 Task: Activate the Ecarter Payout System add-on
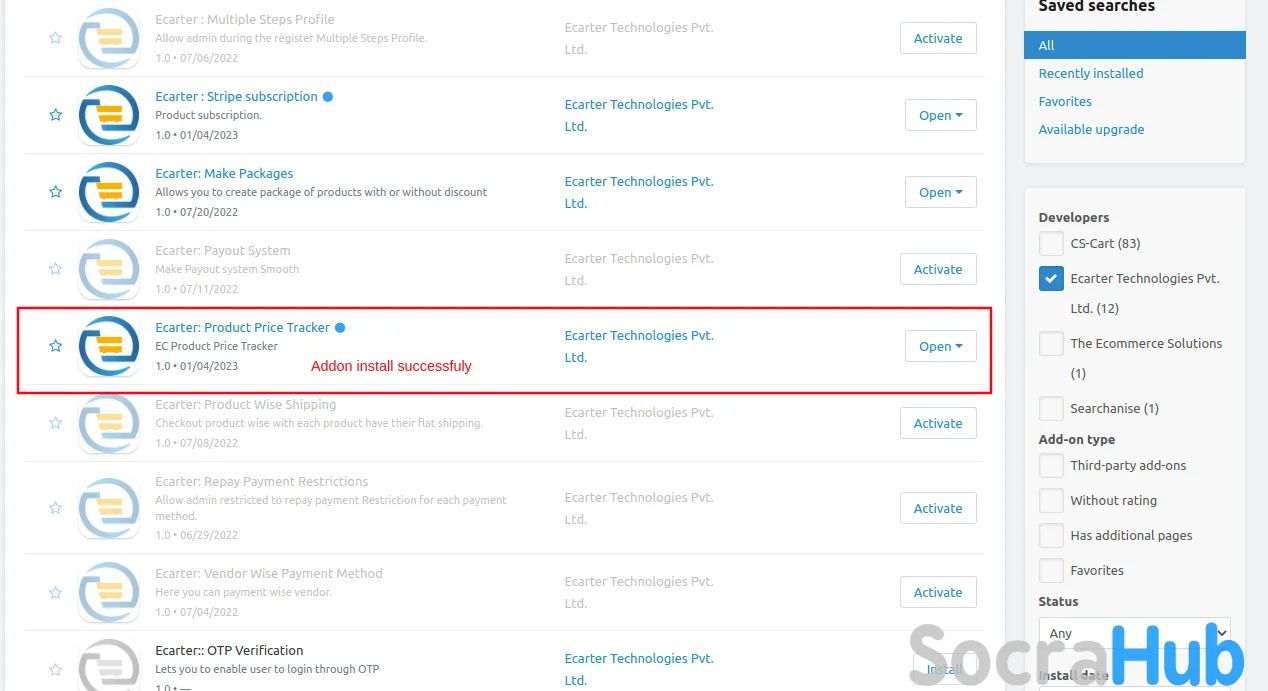(x=938, y=269)
